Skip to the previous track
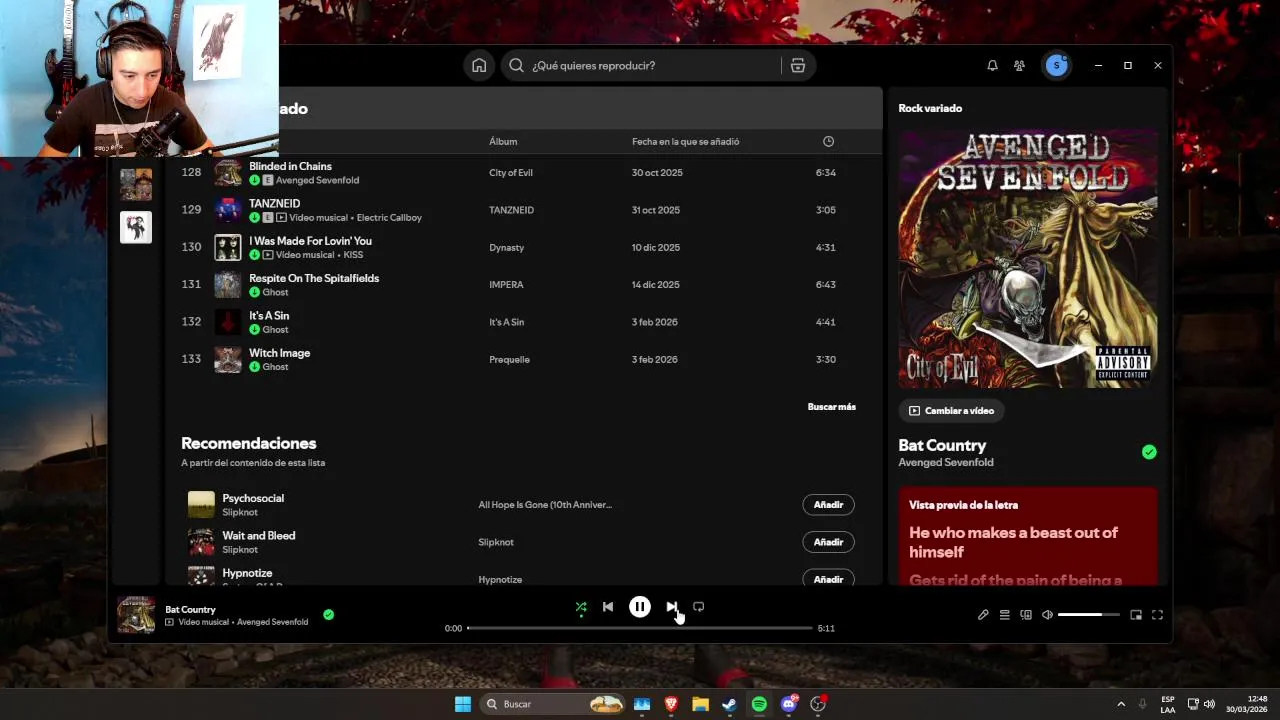Screen dimensions: 1280x720 [x=608, y=607]
